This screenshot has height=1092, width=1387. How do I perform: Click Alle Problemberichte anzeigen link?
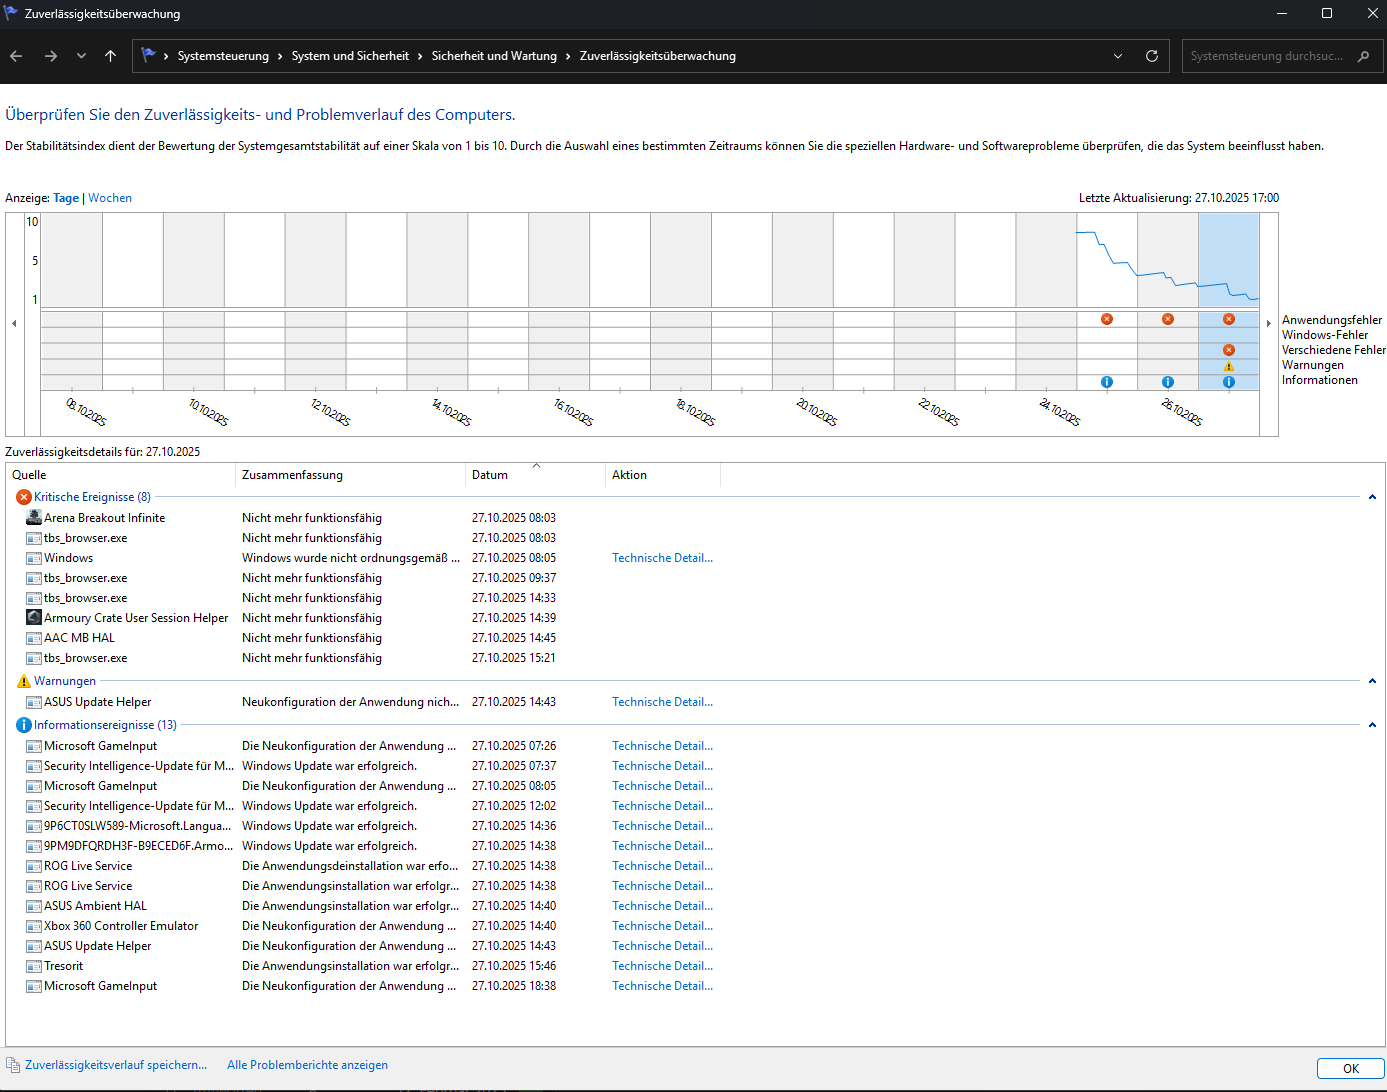coord(307,1065)
